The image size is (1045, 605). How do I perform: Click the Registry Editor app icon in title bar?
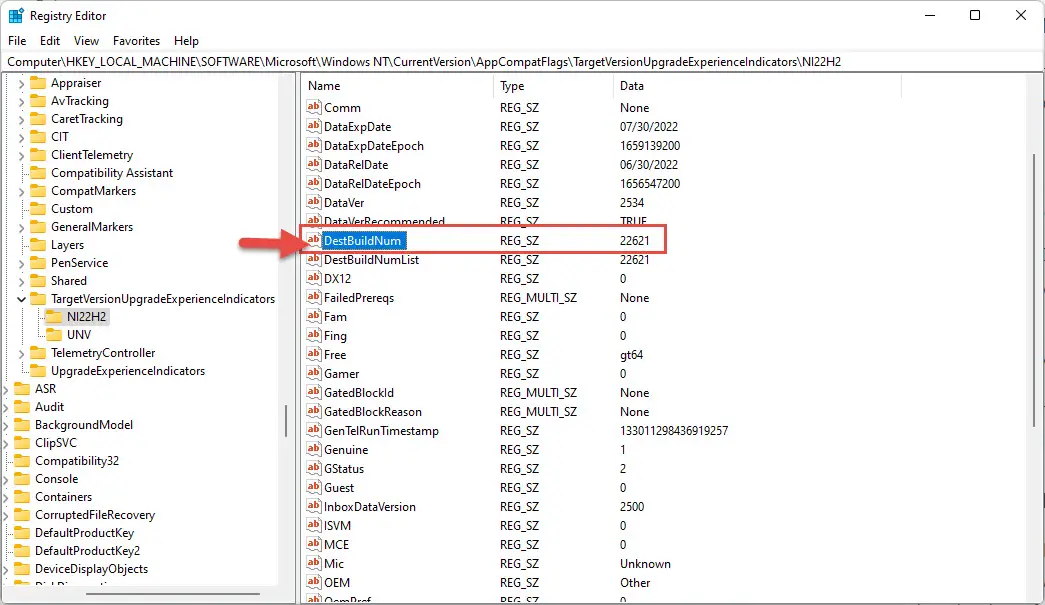[x=16, y=15]
